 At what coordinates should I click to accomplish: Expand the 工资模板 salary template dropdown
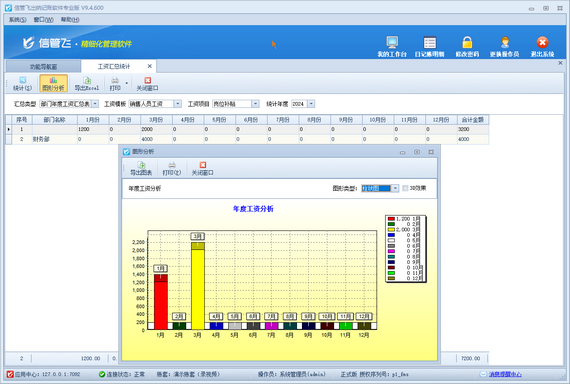tap(177, 104)
